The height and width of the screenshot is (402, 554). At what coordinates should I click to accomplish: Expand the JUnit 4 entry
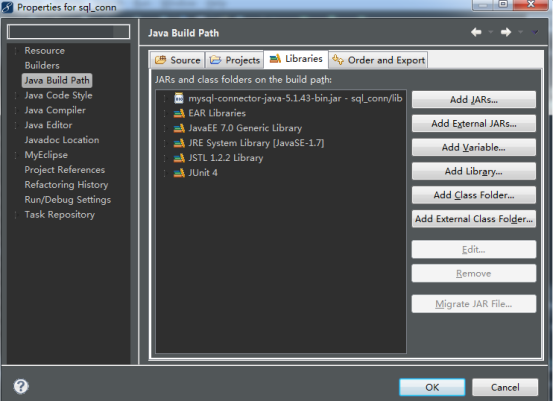(x=165, y=173)
